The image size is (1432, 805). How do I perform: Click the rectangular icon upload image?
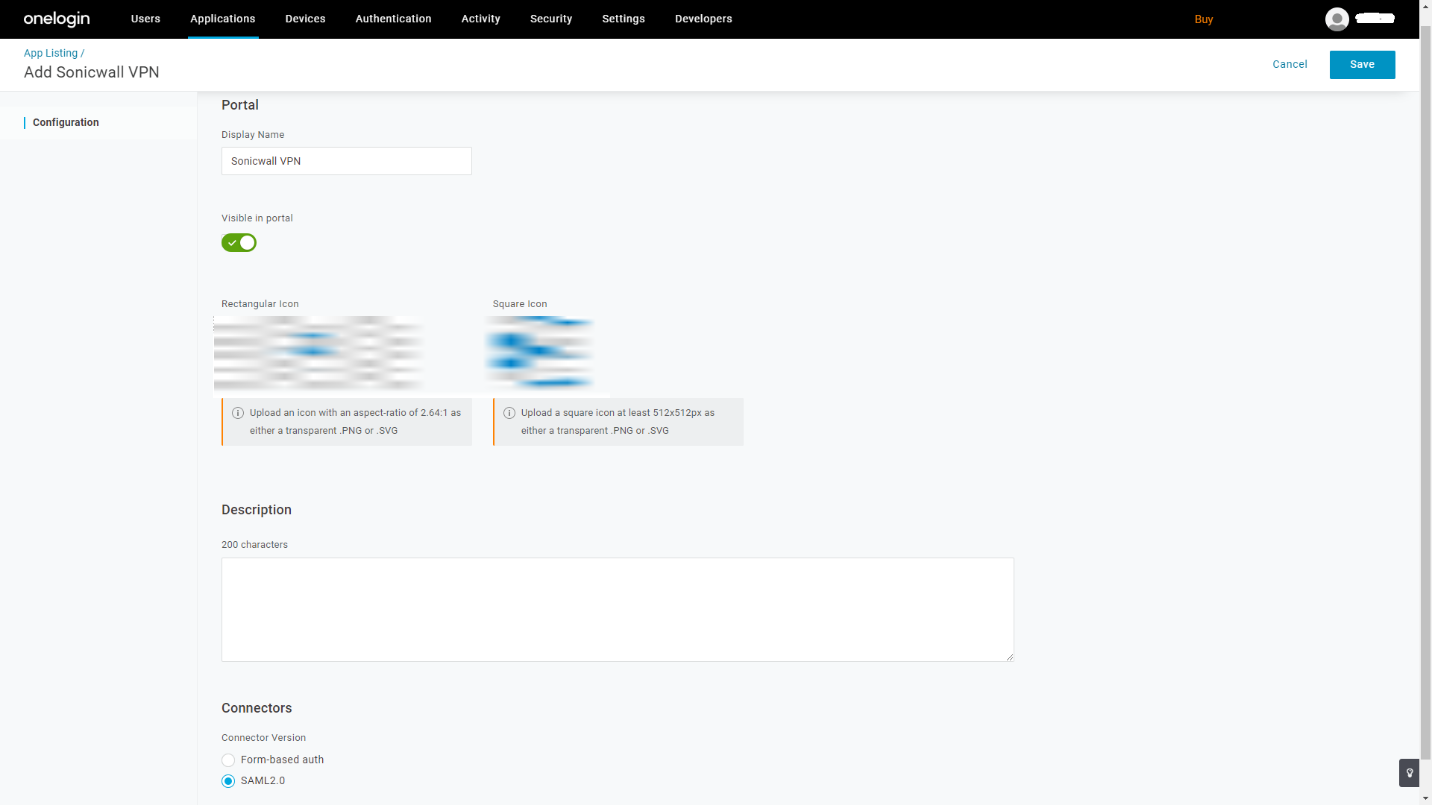(318, 353)
